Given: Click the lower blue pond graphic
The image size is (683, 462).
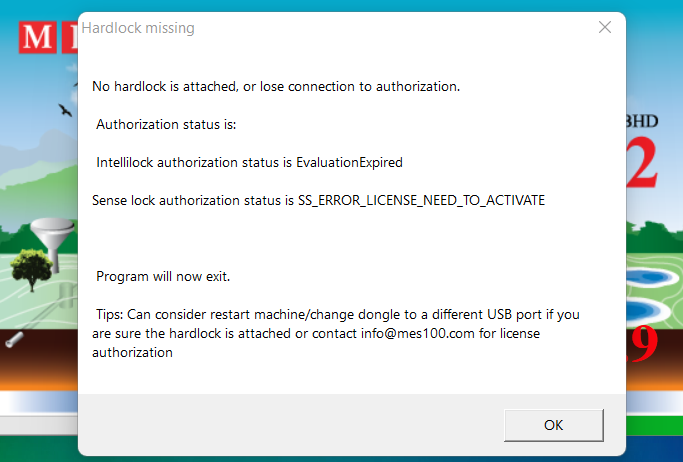Looking at the screenshot, I should (648, 310).
